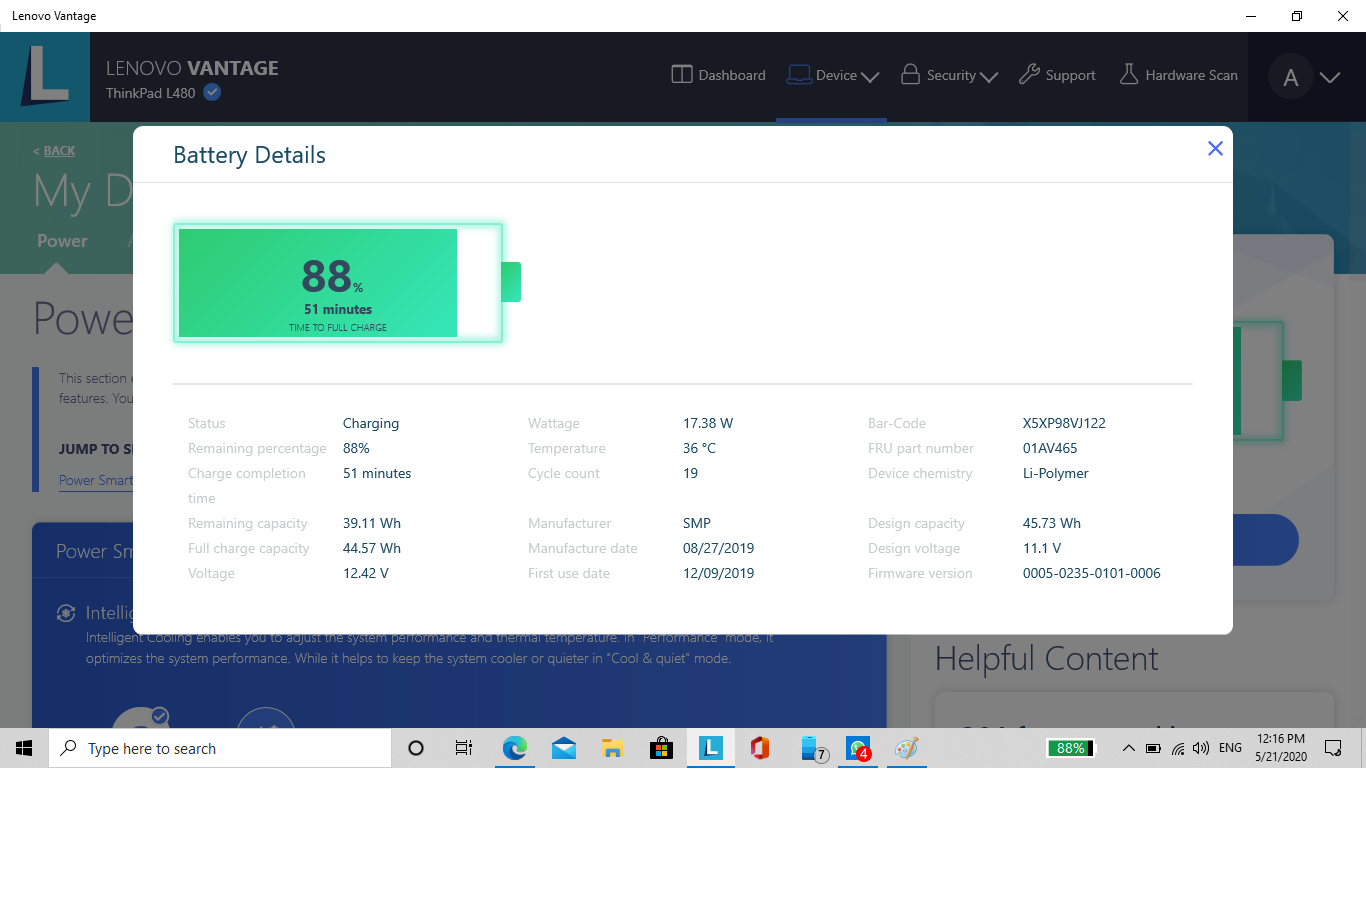This screenshot has height=907, width=1366.
Task: Click the Design voltage 11.1 V
Action: [1042, 548]
